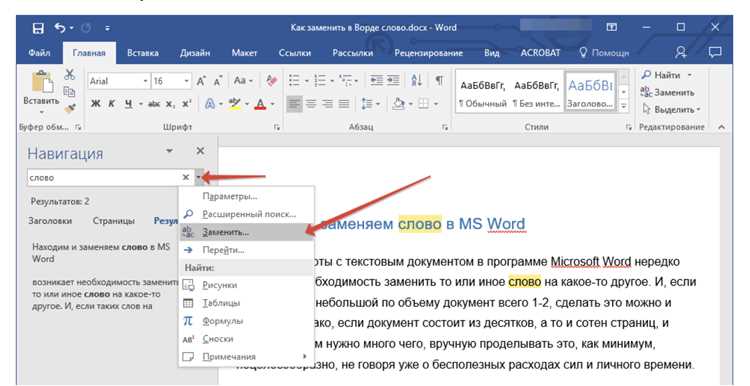
Task: Open the Вставка ribbon tab
Action: pyautogui.click(x=143, y=53)
